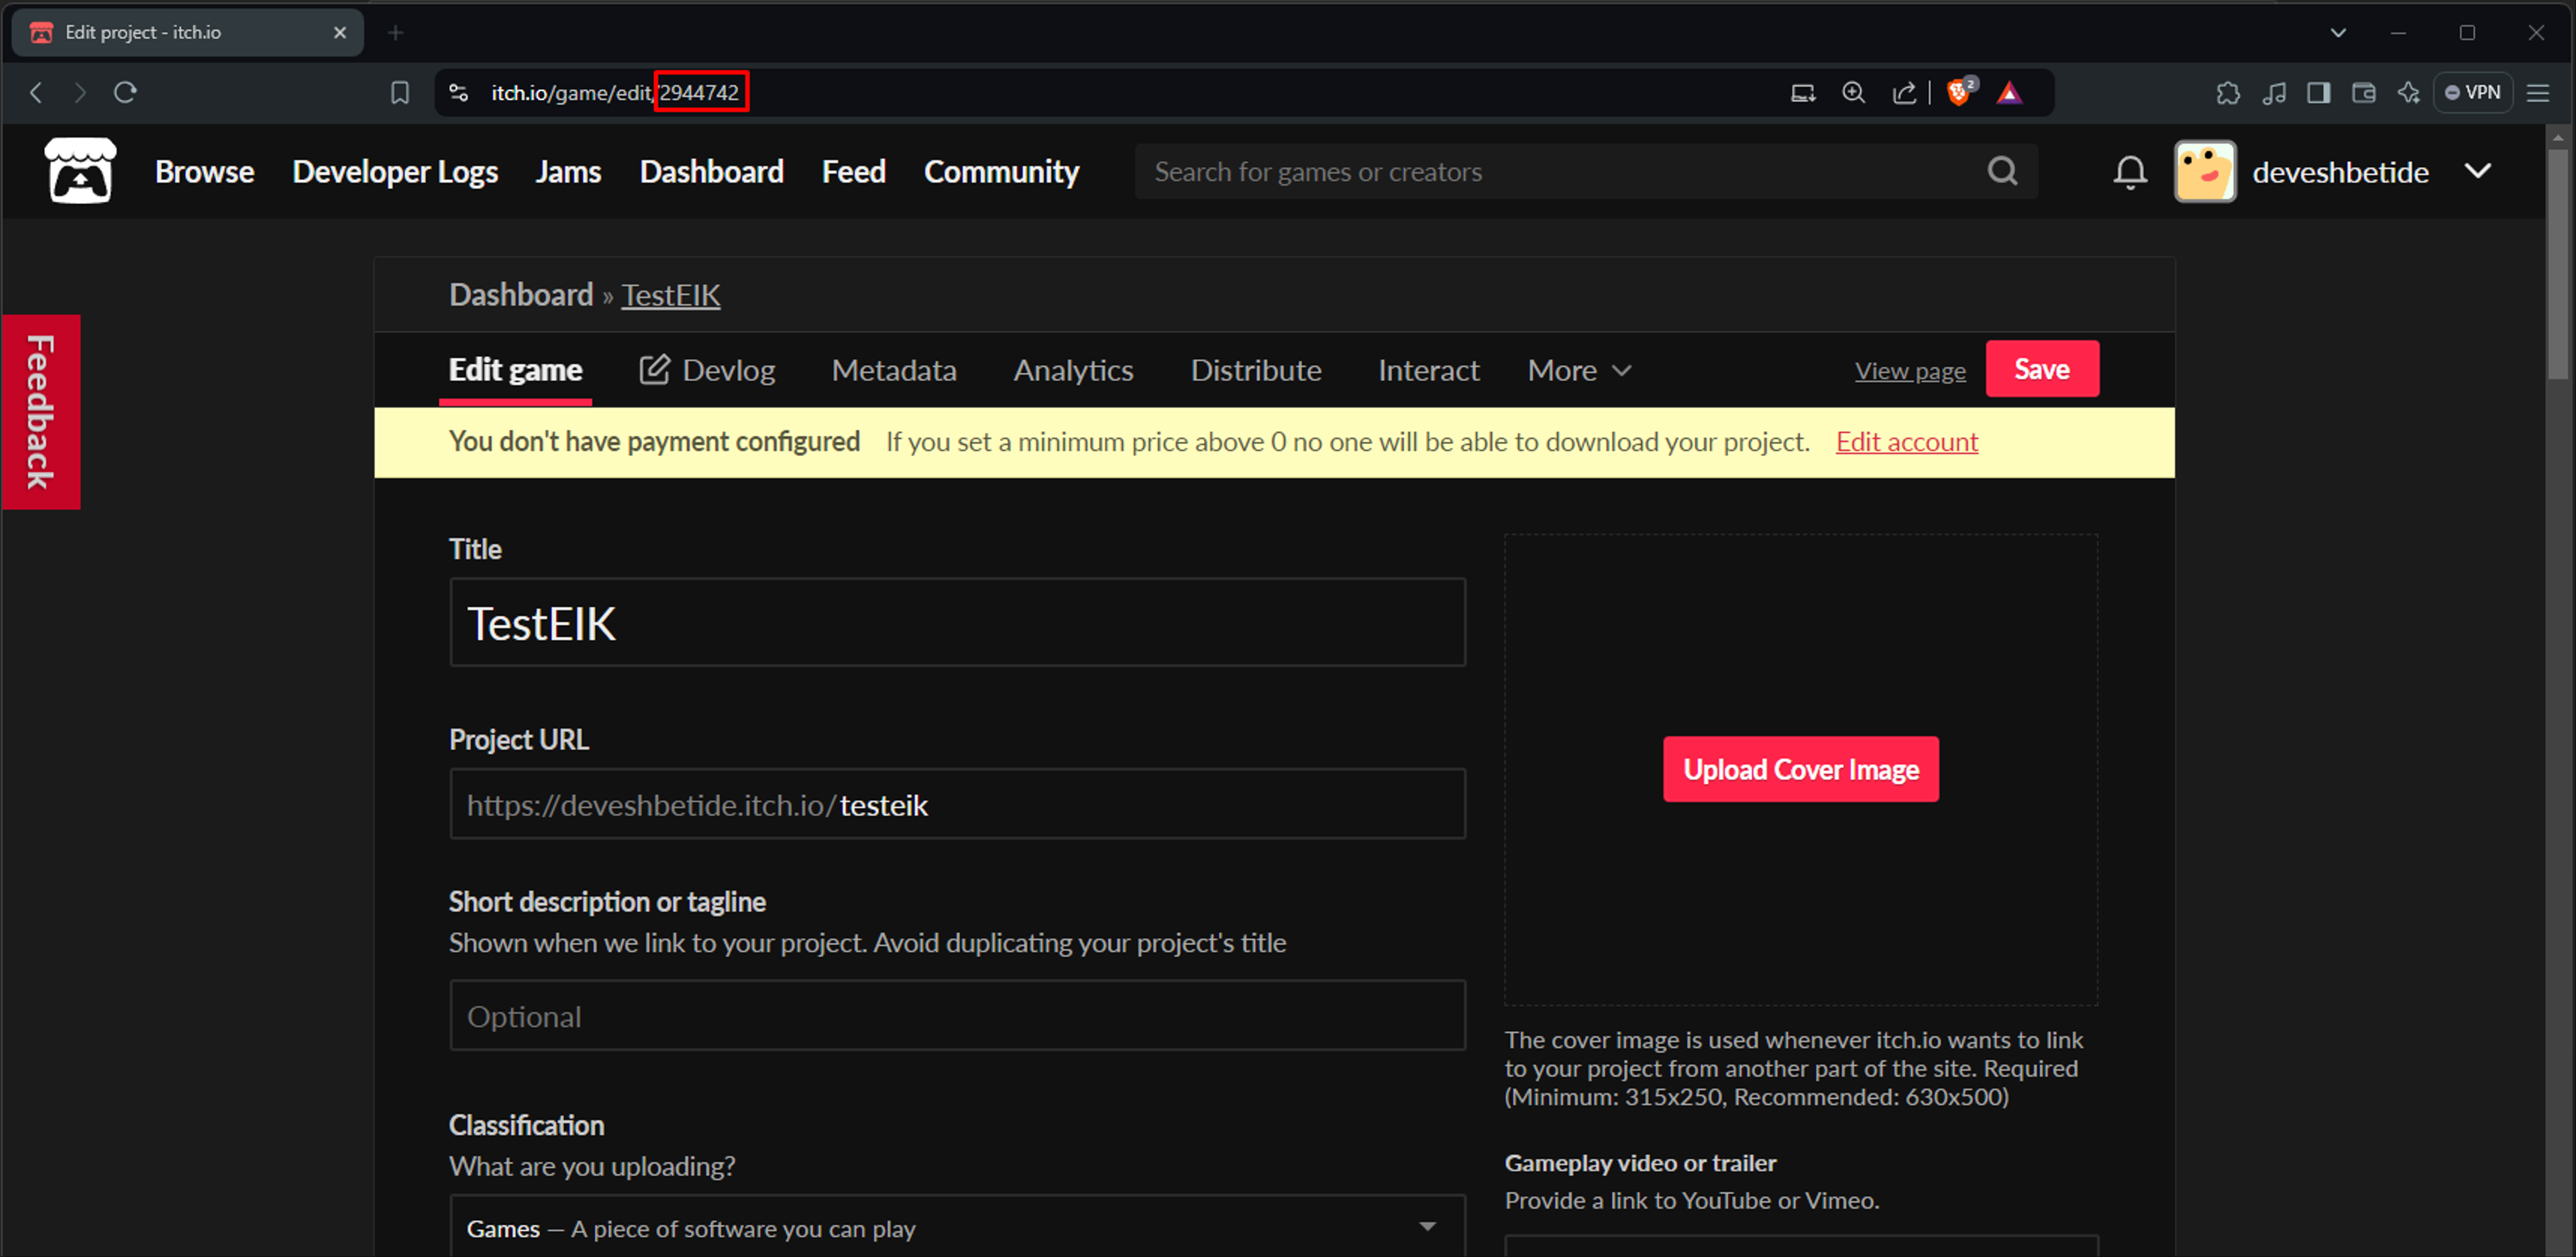2576x1257 pixels.
Task: Open notifications bell icon
Action: [2129, 172]
